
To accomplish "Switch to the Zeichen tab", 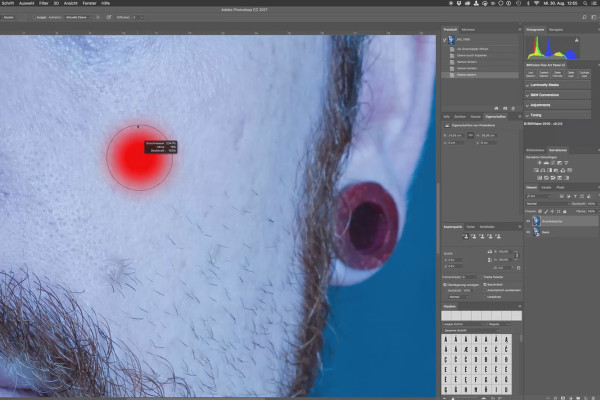I will pyautogui.click(x=460, y=116).
